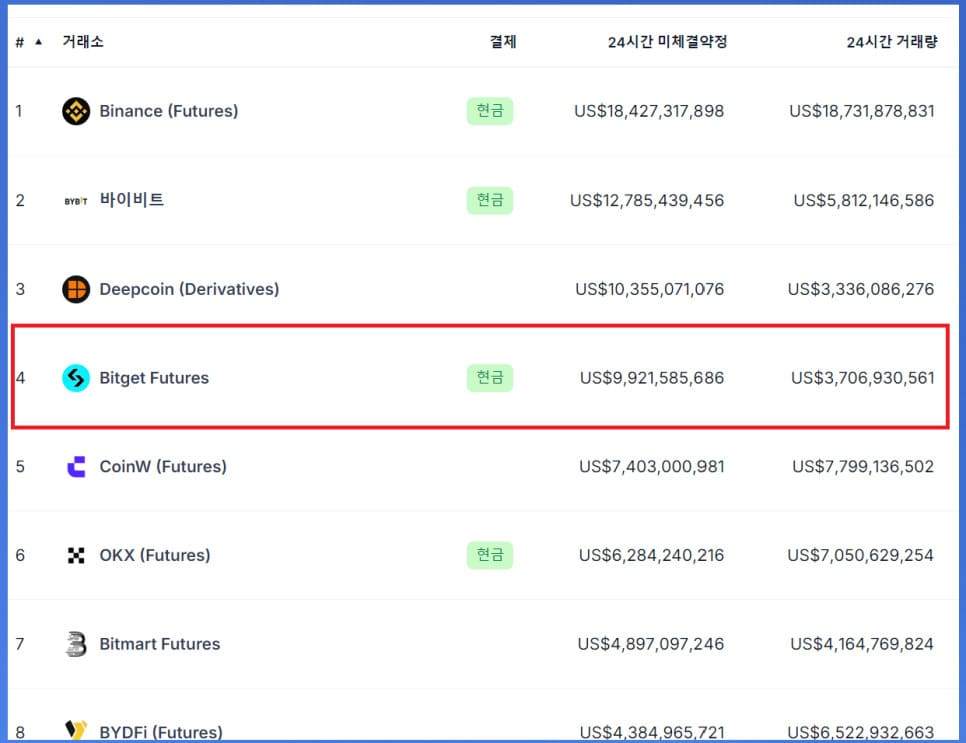966x743 pixels.
Task: Click the BYDFi yellow logo icon
Action: click(x=76, y=730)
